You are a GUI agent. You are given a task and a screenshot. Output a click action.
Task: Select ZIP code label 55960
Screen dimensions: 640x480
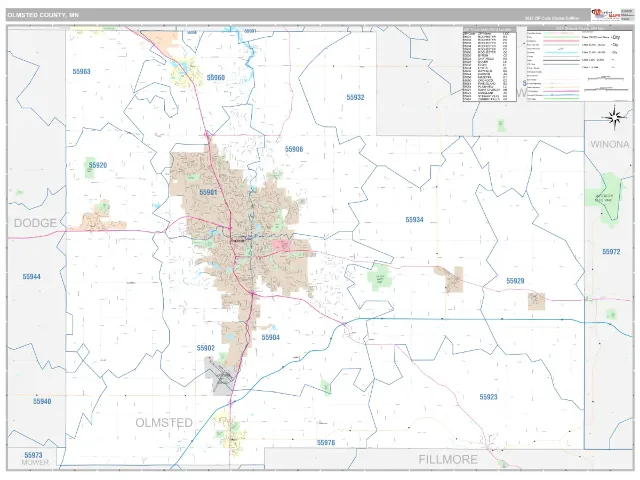pos(216,78)
